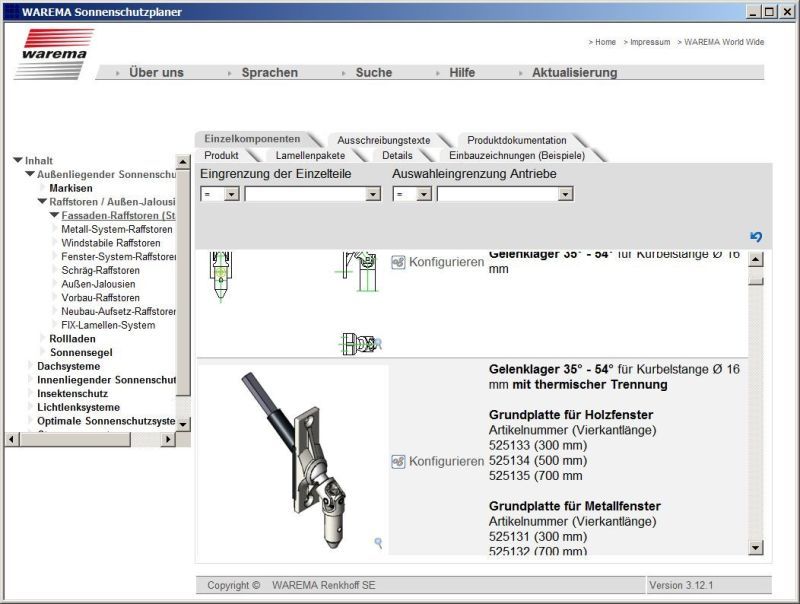This screenshot has height=604, width=800.
Task: Click magnifier icon on Gelenklager 3D image
Action: 378,543
